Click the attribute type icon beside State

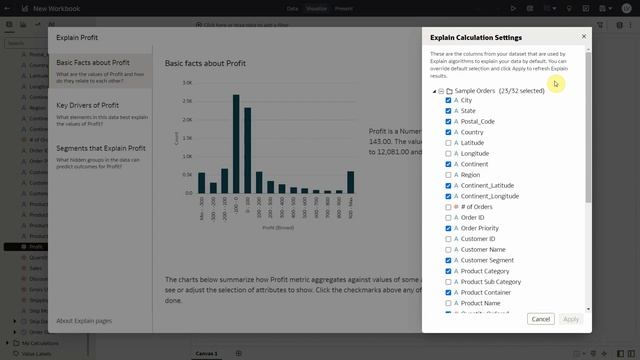point(456,111)
